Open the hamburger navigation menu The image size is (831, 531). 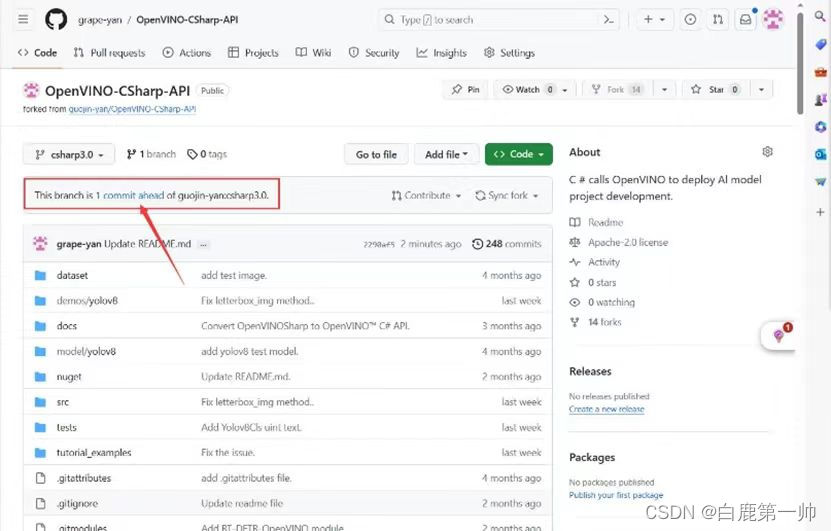pyautogui.click(x=23, y=20)
